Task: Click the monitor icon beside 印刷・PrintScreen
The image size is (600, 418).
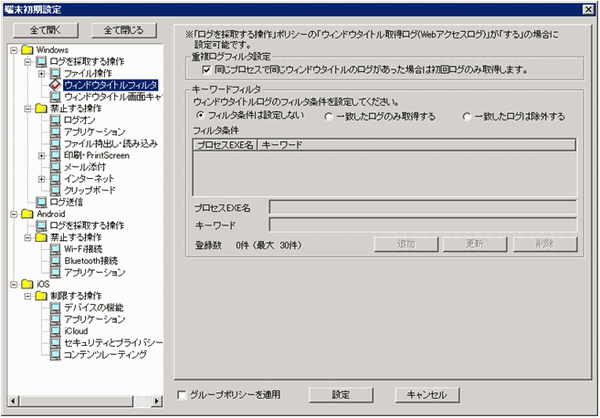Action: tap(55, 155)
